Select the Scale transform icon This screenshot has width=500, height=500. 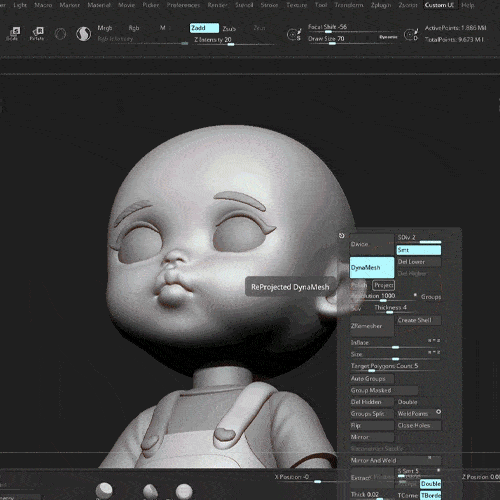tap(13, 34)
